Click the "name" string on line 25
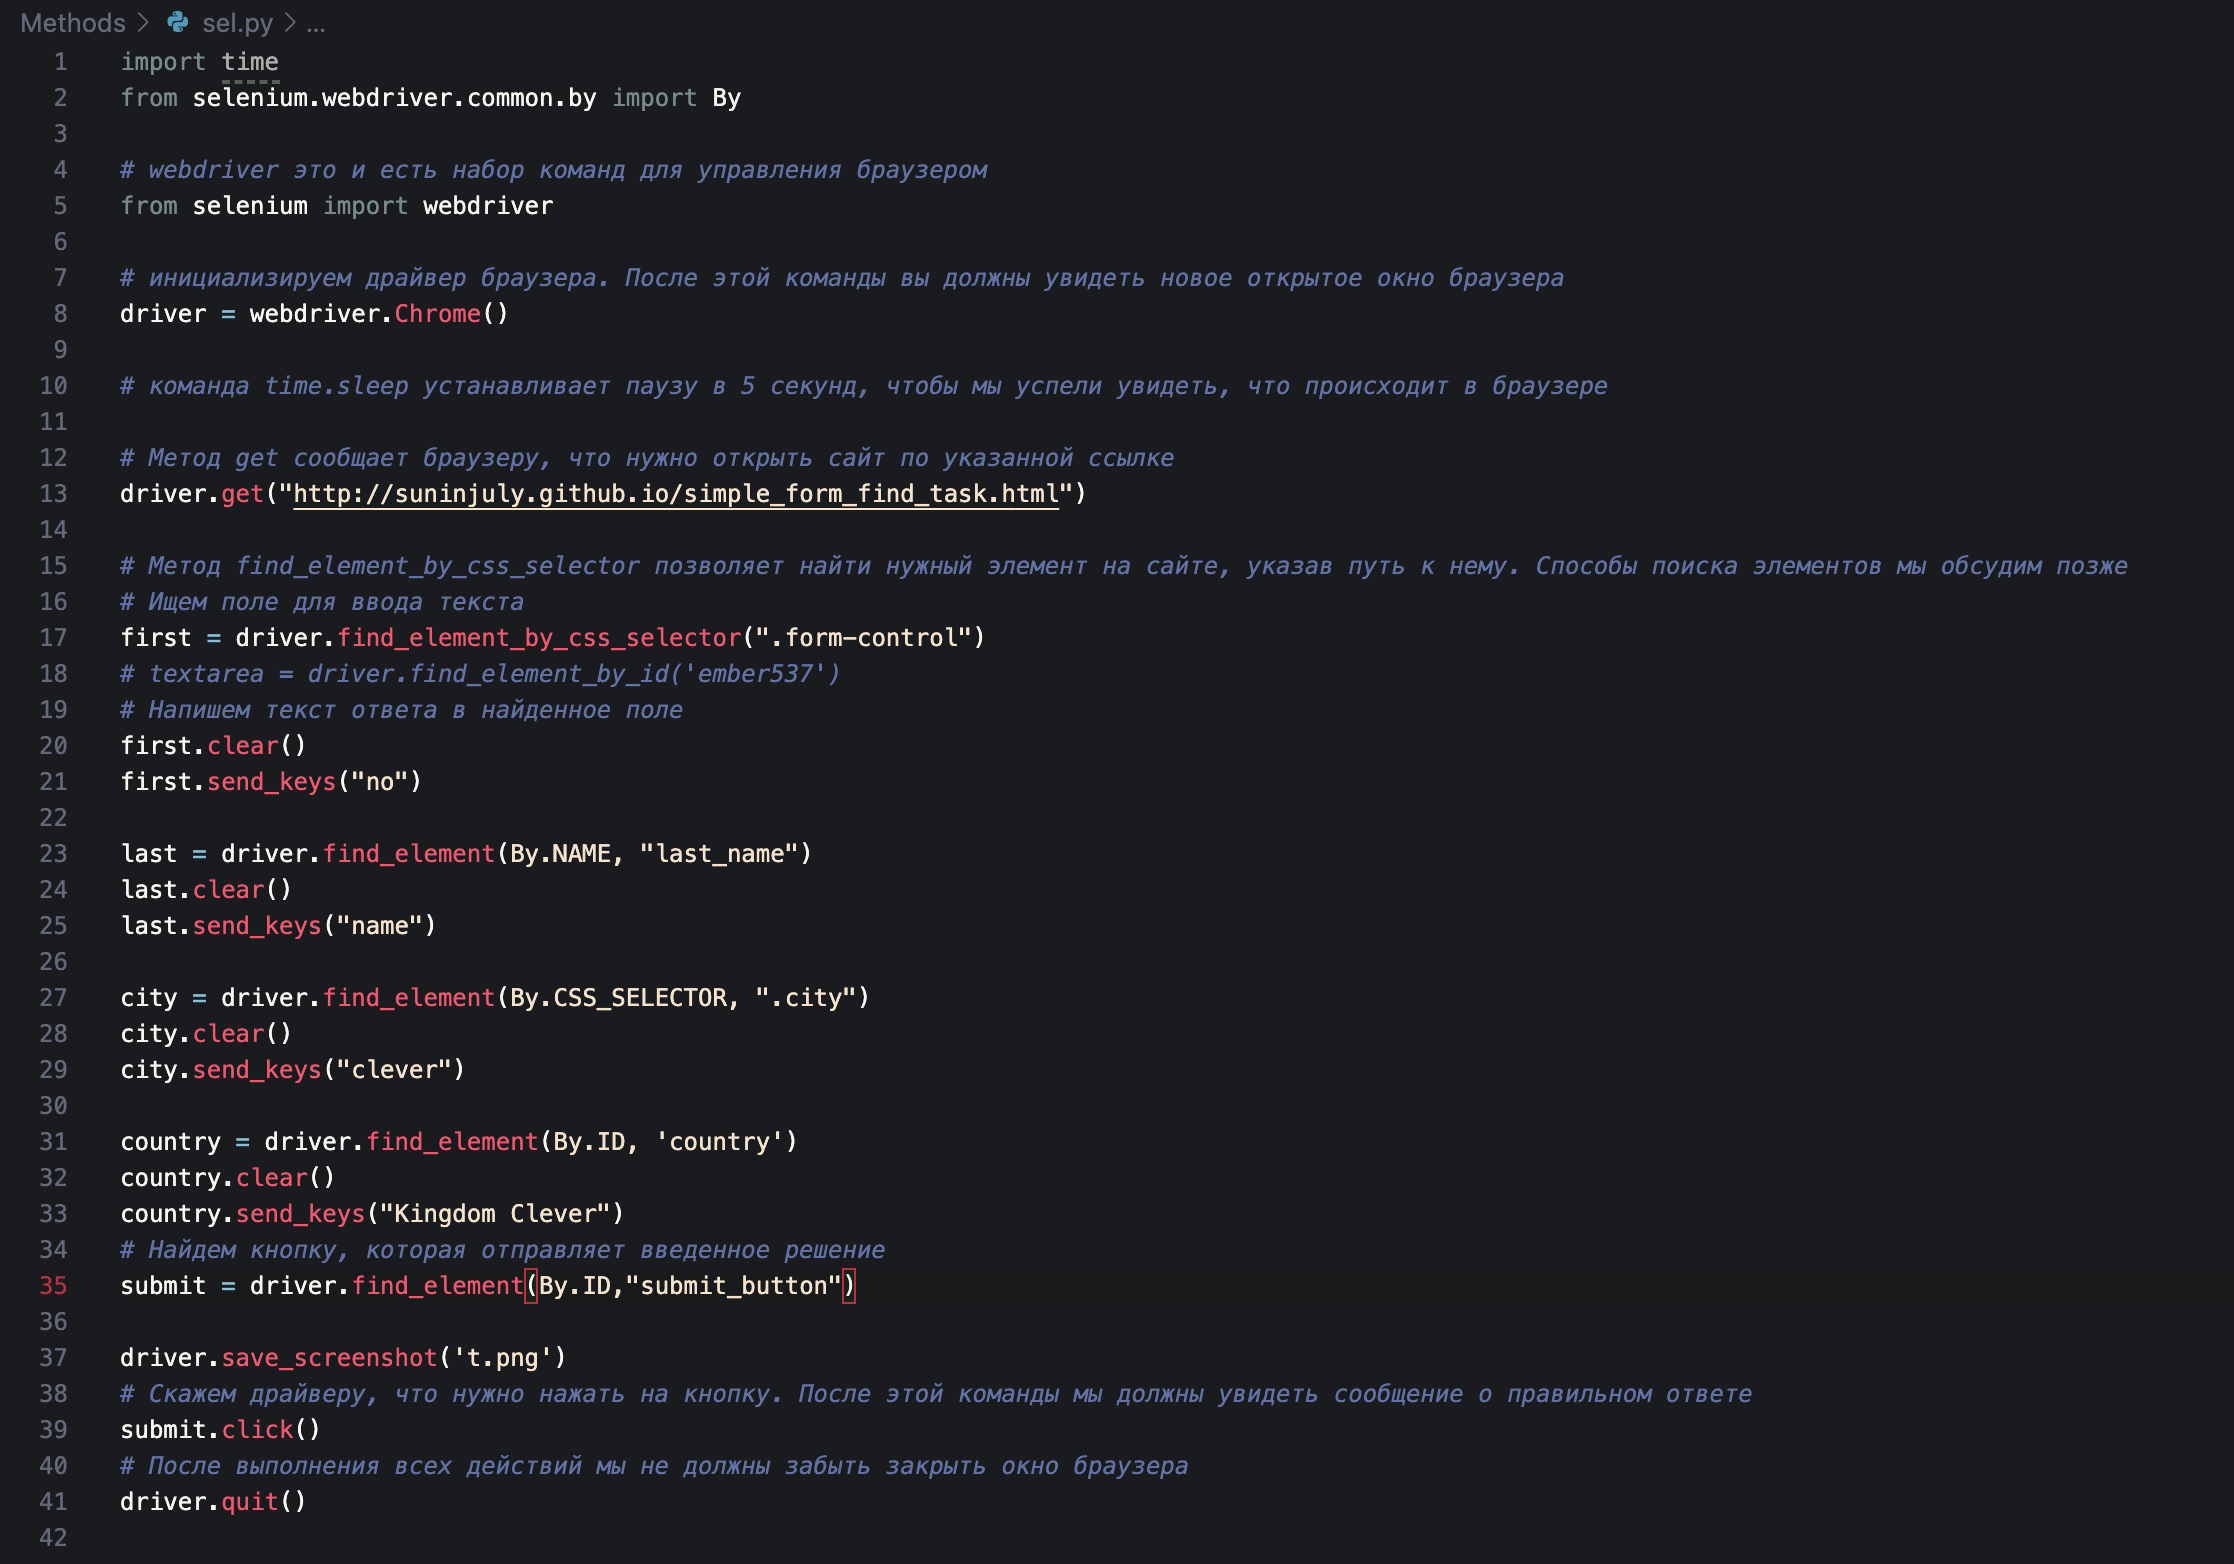Screen dimensions: 2234x1564 tap(380, 926)
